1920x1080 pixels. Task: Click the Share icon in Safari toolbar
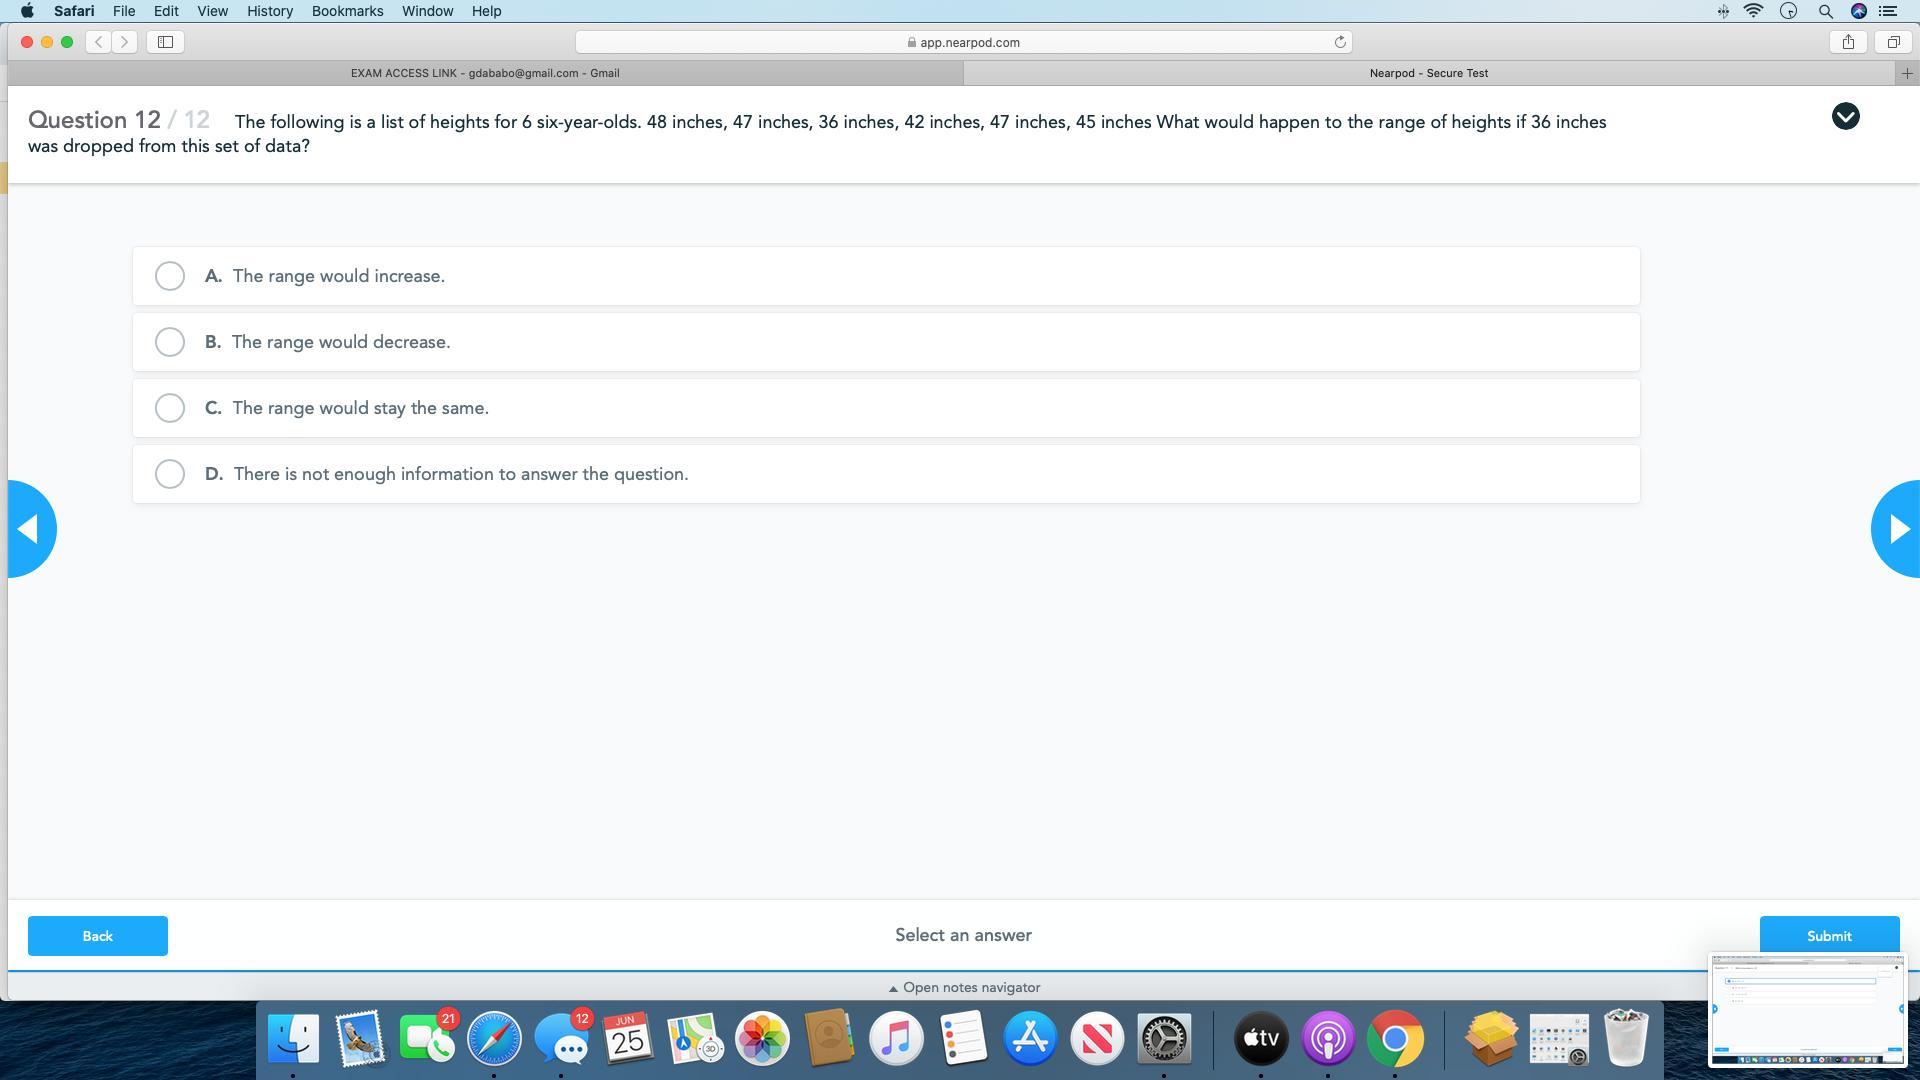tap(1848, 42)
